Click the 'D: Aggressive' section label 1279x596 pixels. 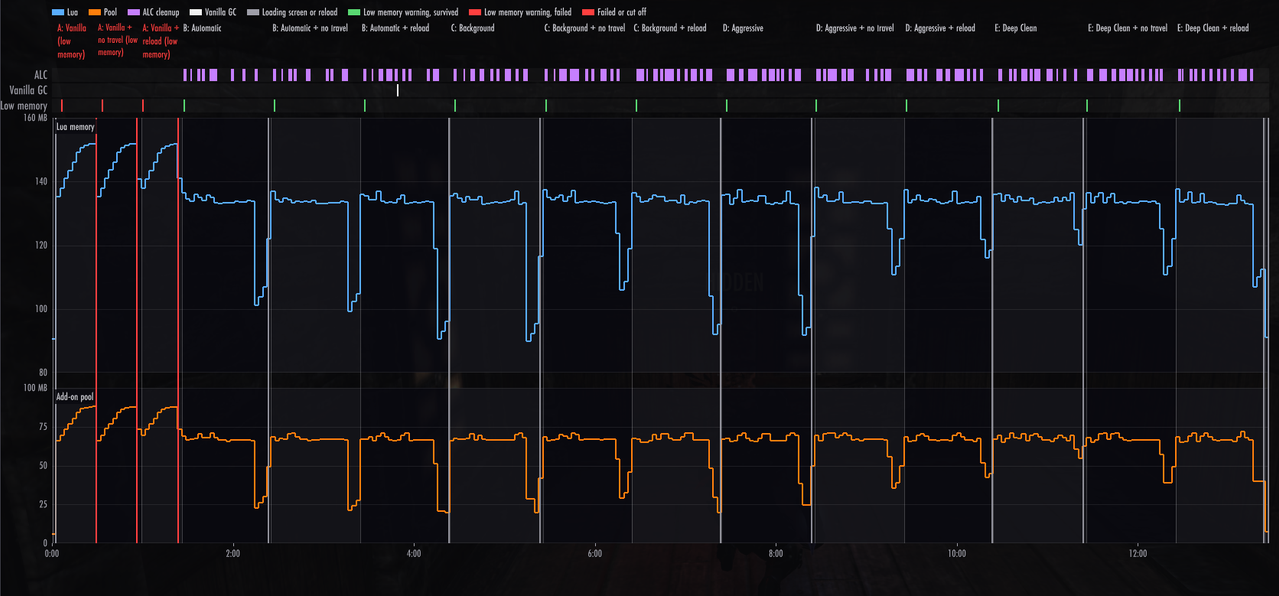pos(743,28)
